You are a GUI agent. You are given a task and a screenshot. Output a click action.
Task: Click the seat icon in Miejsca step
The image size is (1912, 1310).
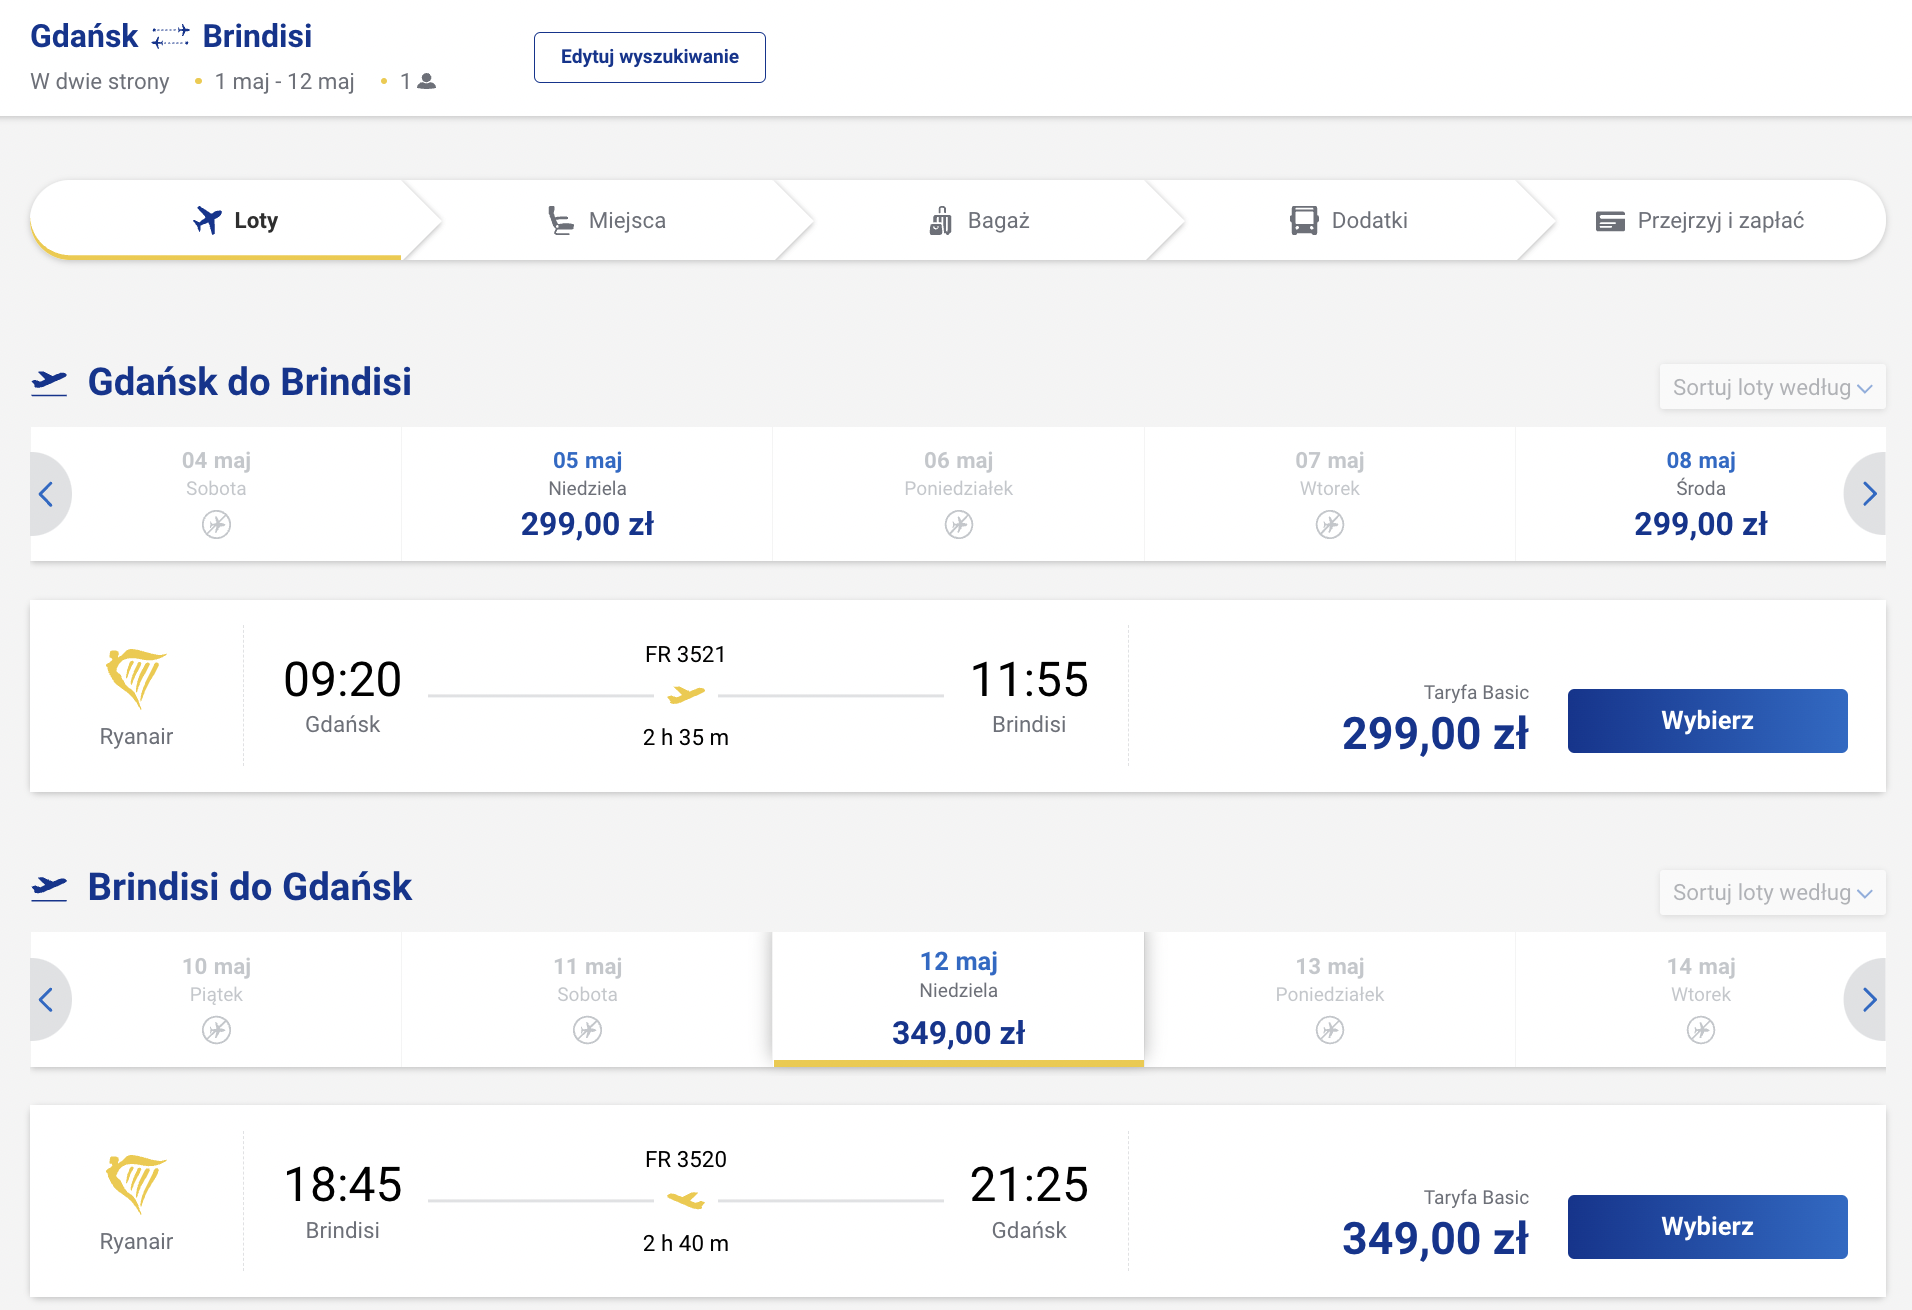tap(561, 221)
